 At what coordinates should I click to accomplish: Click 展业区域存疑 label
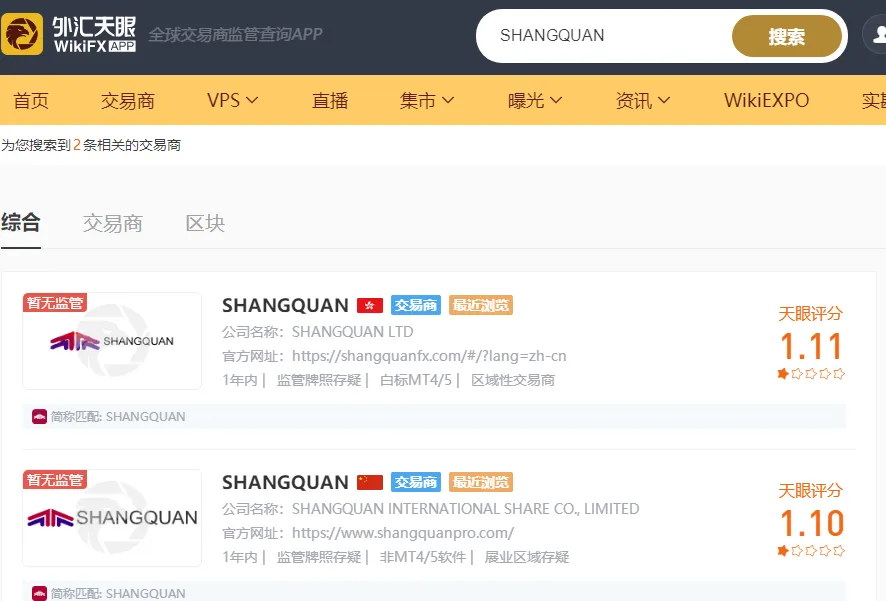click(527, 557)
